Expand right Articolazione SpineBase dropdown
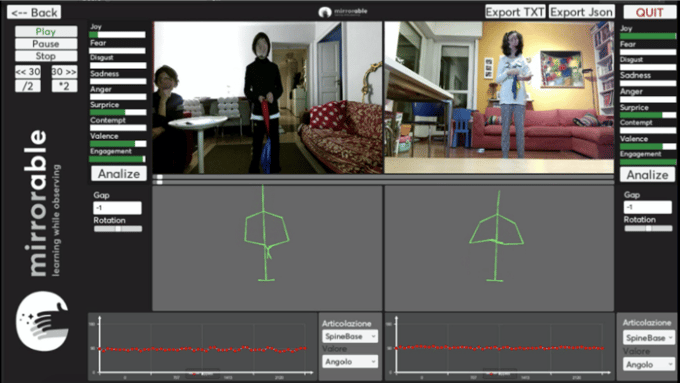680x383 pixels. tap(649, 338)
